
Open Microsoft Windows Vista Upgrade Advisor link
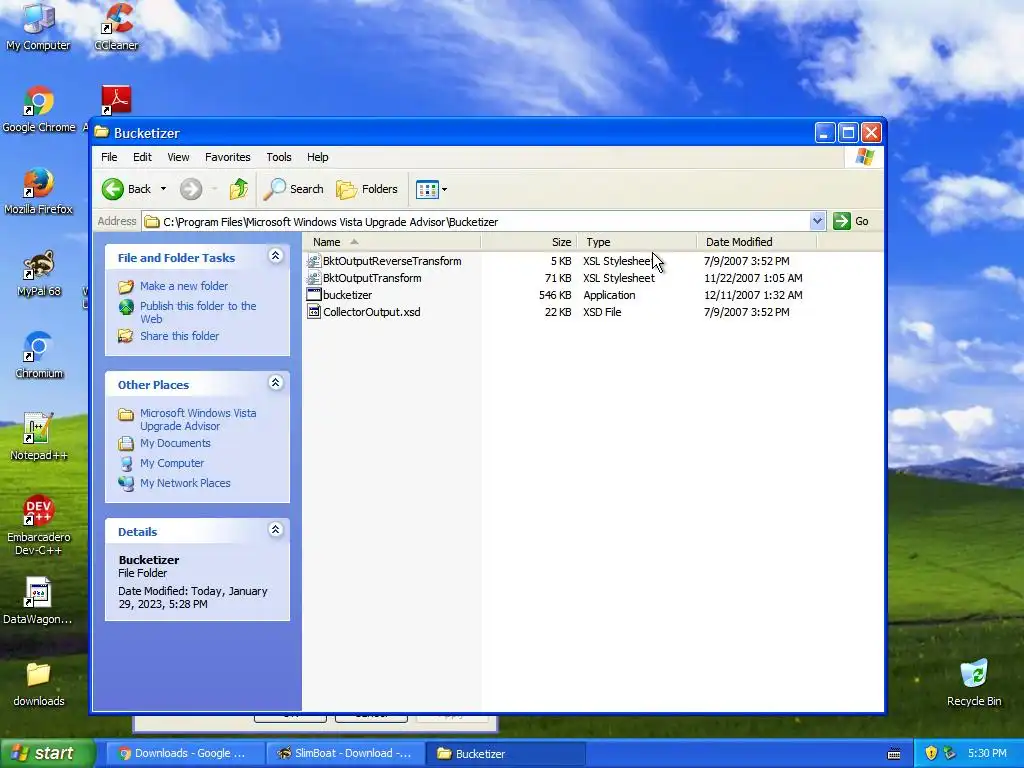click(198, 419)
